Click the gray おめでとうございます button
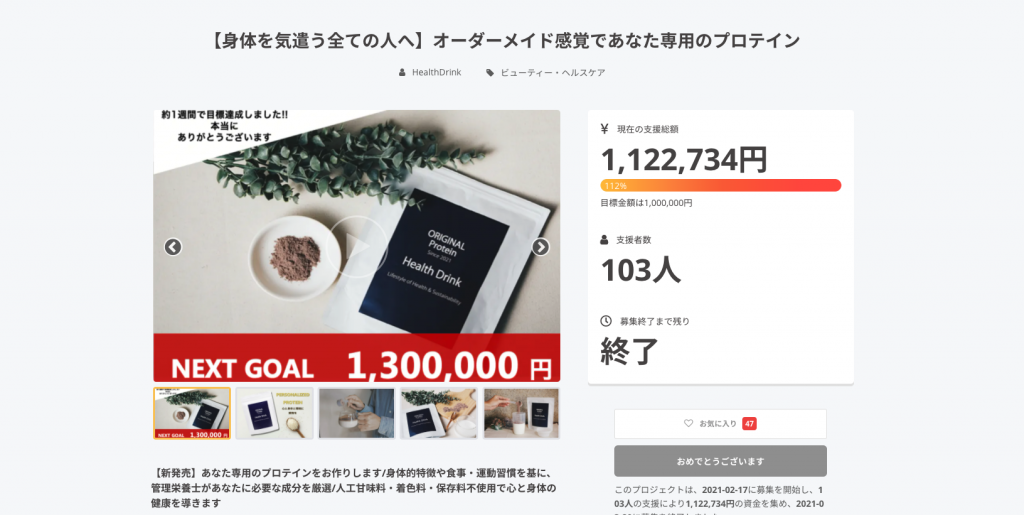Viewport: 1024px width, 515px height. pos(720,461)
